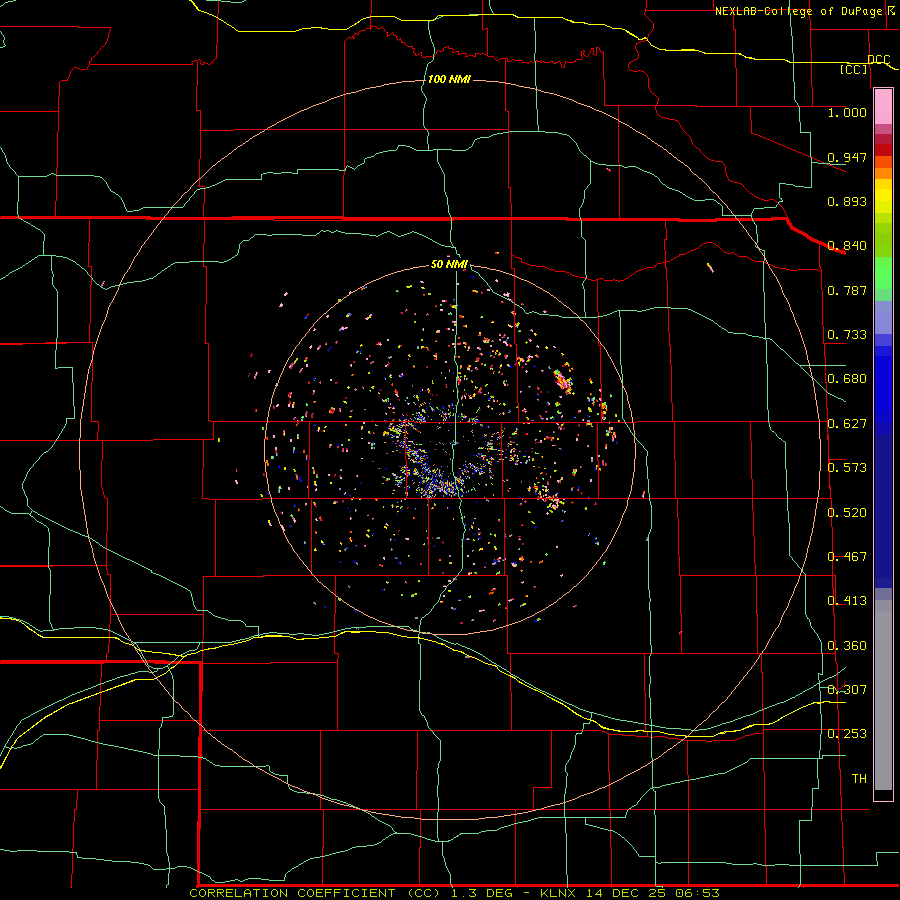The image size is (900, 900).
Task: Click the 0.253 color scale value
Action: coord(847,734)
